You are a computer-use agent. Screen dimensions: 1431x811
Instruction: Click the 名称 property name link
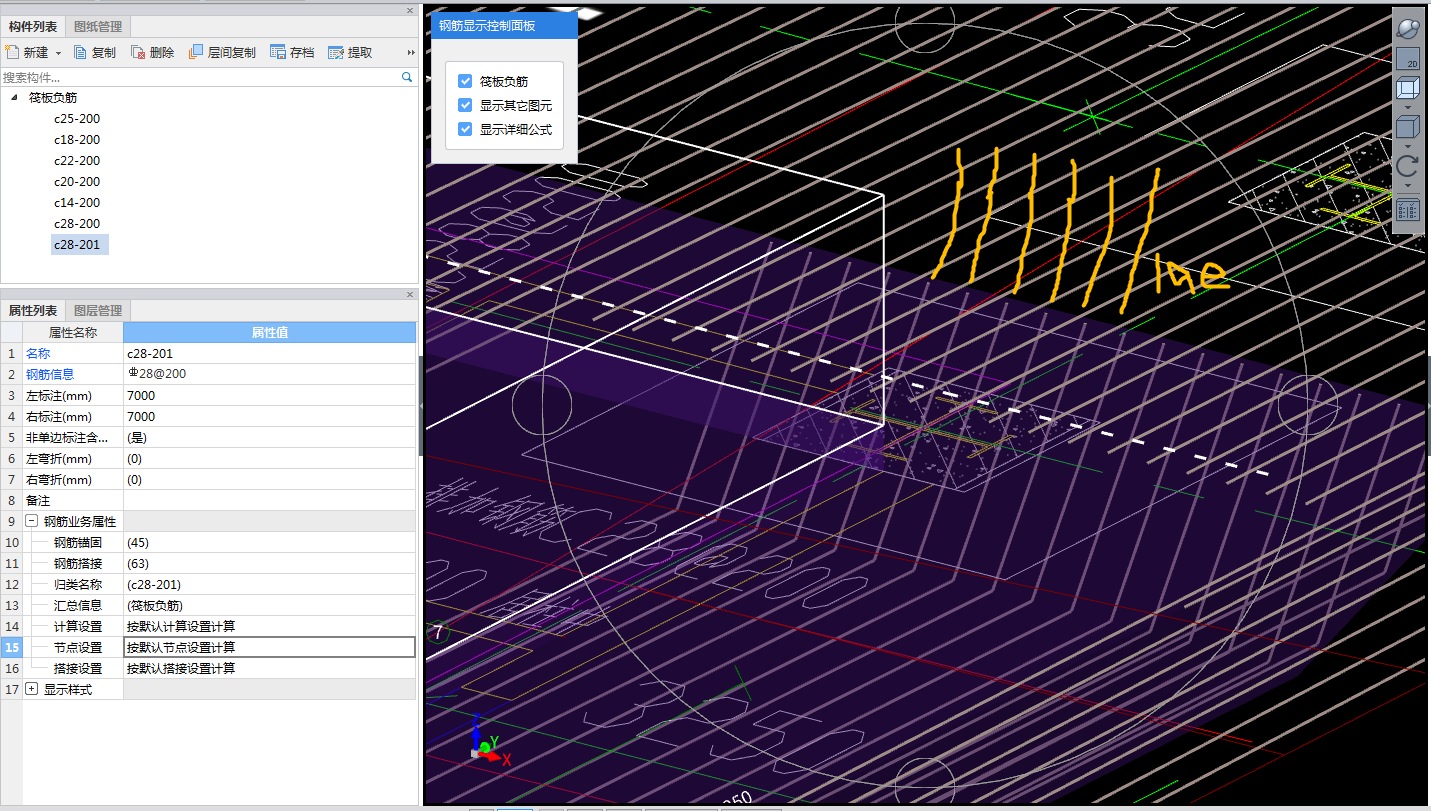(38, 353)
